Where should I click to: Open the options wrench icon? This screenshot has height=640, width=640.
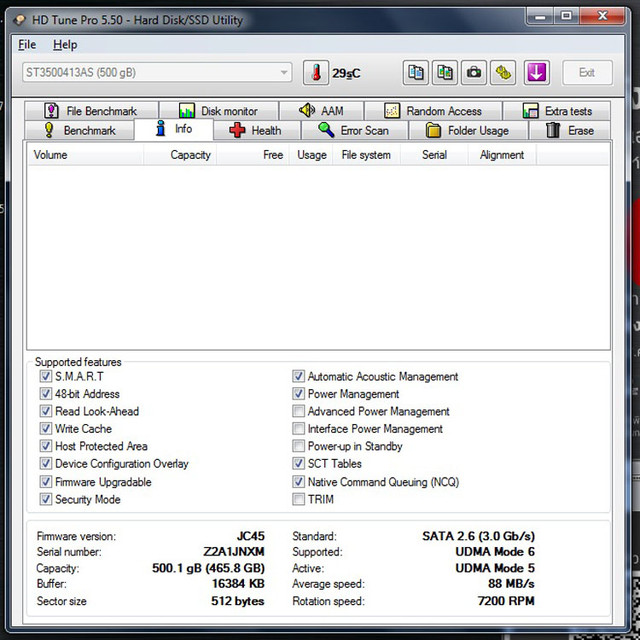[503, 73]
